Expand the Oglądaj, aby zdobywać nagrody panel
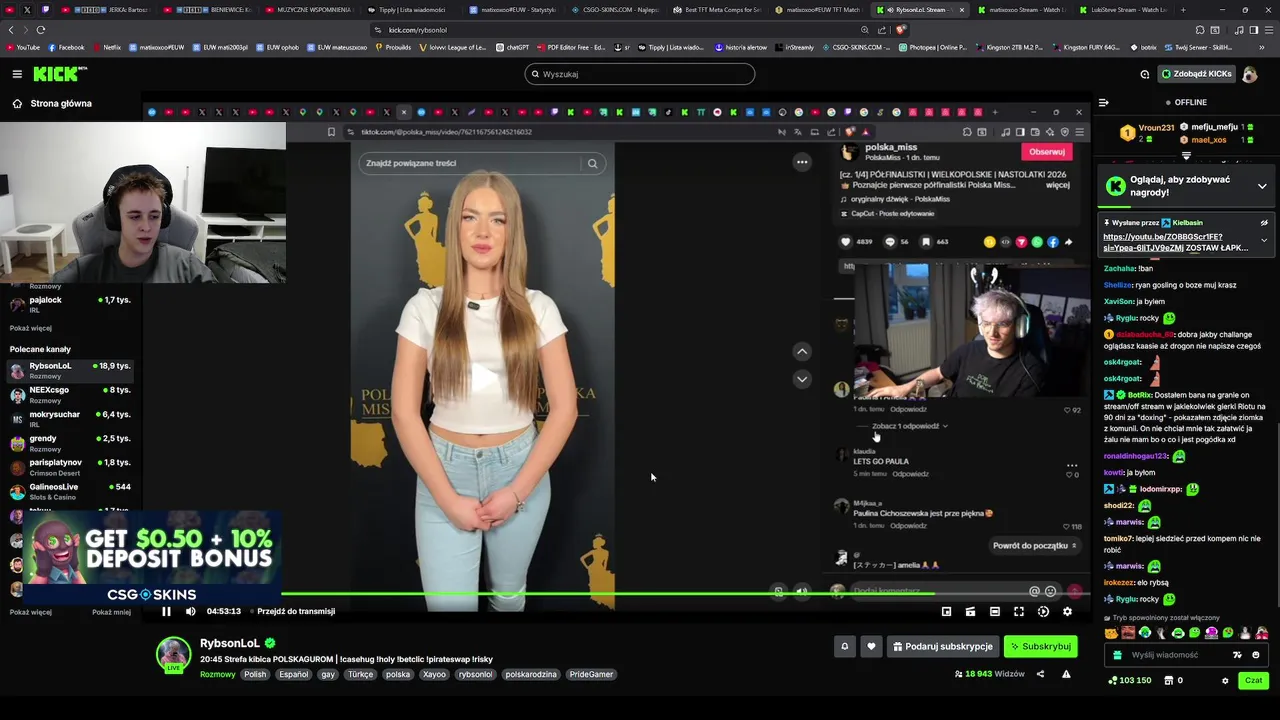 click(1262, 186)
